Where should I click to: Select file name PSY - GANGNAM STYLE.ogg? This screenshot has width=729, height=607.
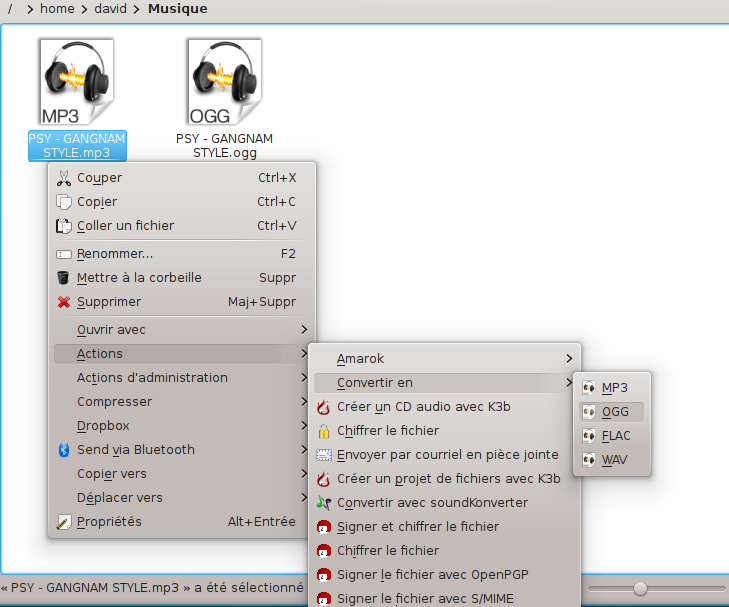point(225,145)
